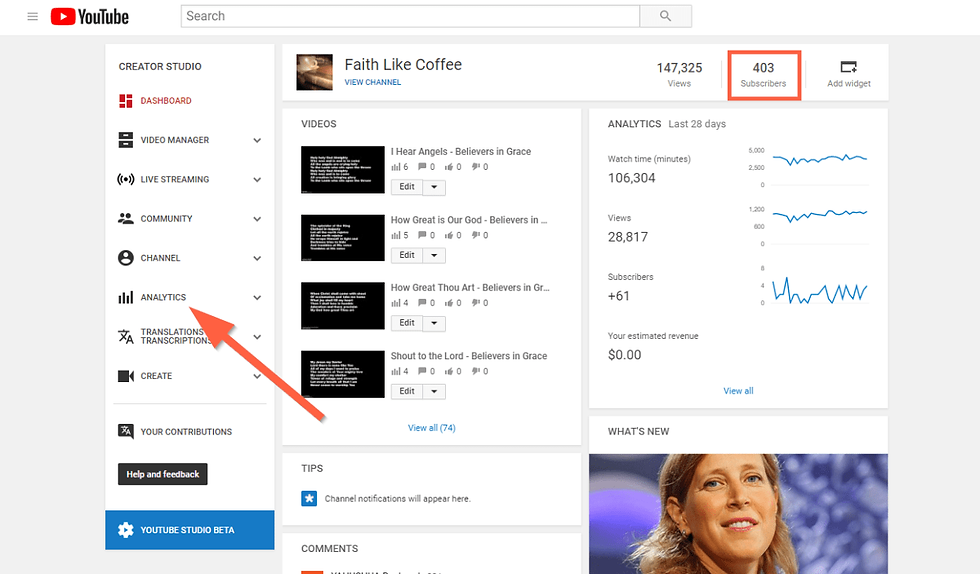
Task: Open Dashboard in Creator Studio
Action: tap(166, 101)
